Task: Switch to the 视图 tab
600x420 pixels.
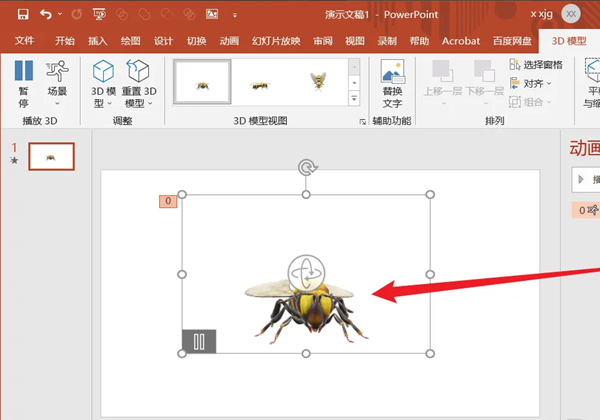Action: click(x=355, y=41)
